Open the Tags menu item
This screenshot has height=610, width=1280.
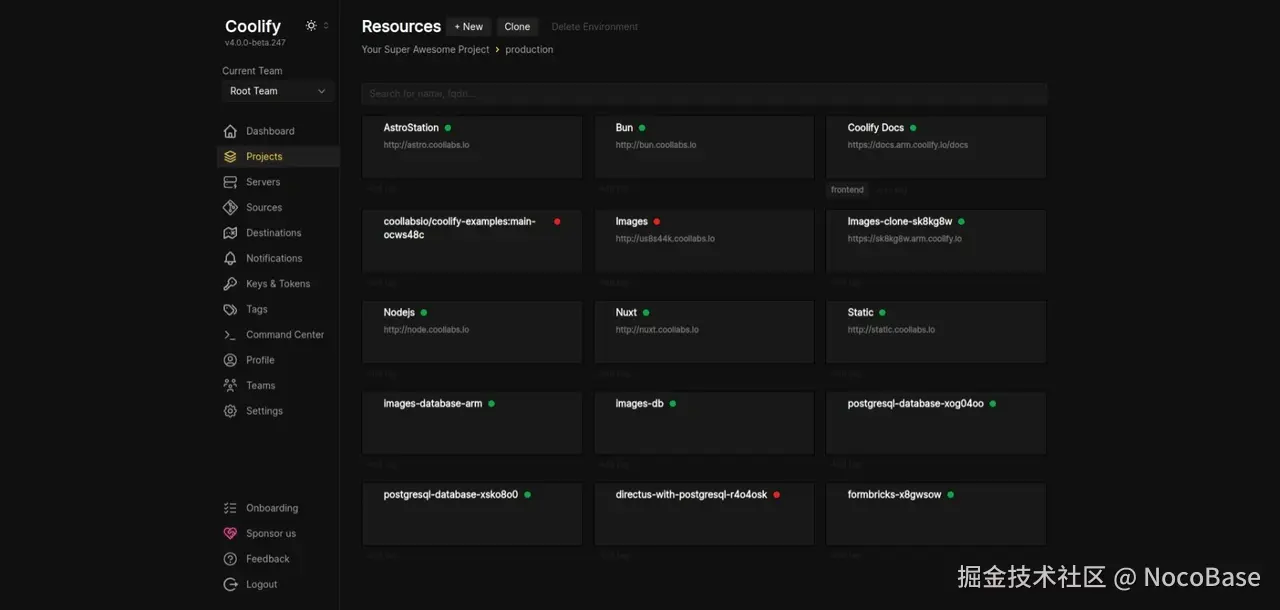278,309
